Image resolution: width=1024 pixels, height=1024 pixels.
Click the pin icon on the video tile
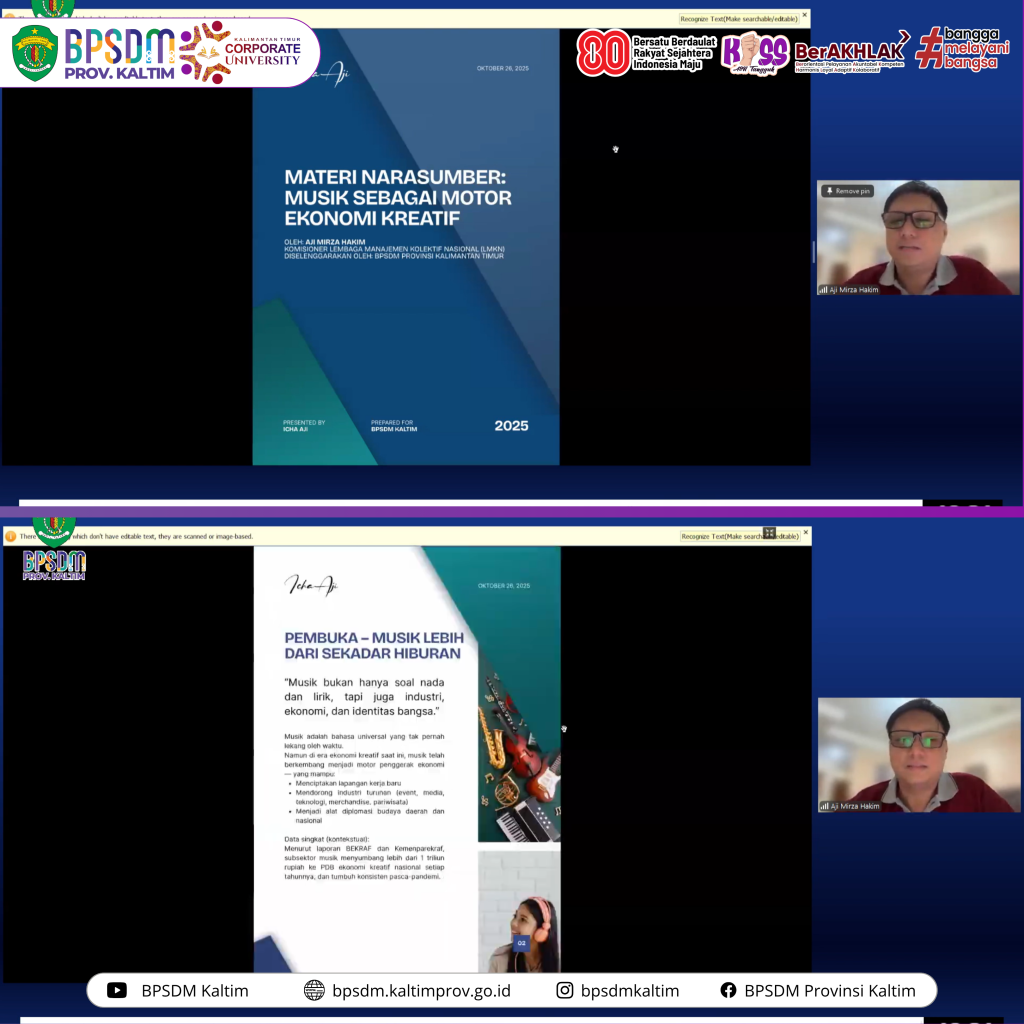(x=829, y=191)
